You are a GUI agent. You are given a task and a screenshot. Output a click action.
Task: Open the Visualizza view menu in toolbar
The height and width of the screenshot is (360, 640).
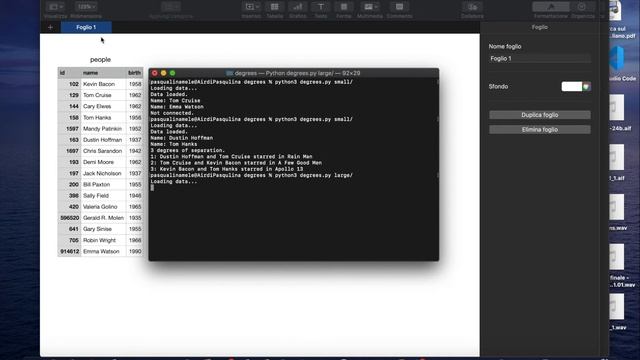coord(55,7)
